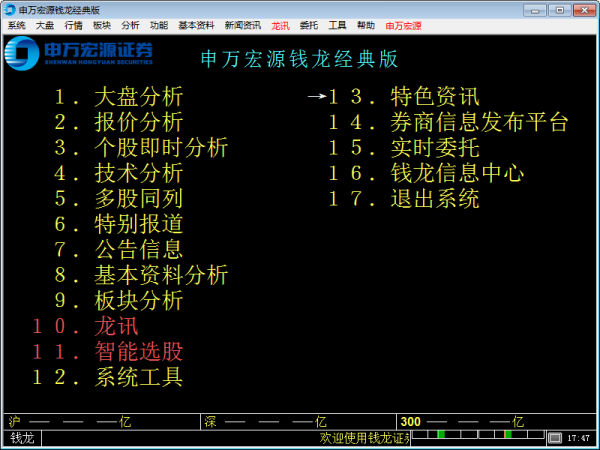Click the small window icon near clock

click(555, 438)
